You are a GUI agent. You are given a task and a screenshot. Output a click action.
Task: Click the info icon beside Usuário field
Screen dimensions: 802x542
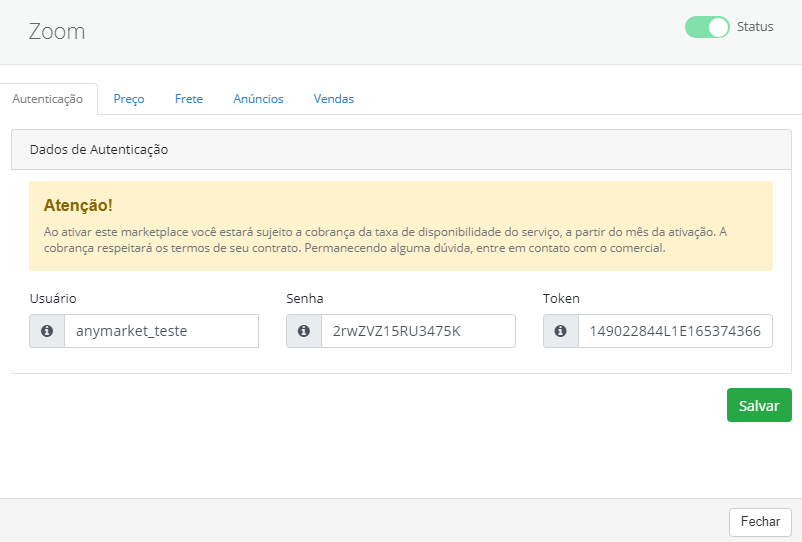click(x=47, y=331)
